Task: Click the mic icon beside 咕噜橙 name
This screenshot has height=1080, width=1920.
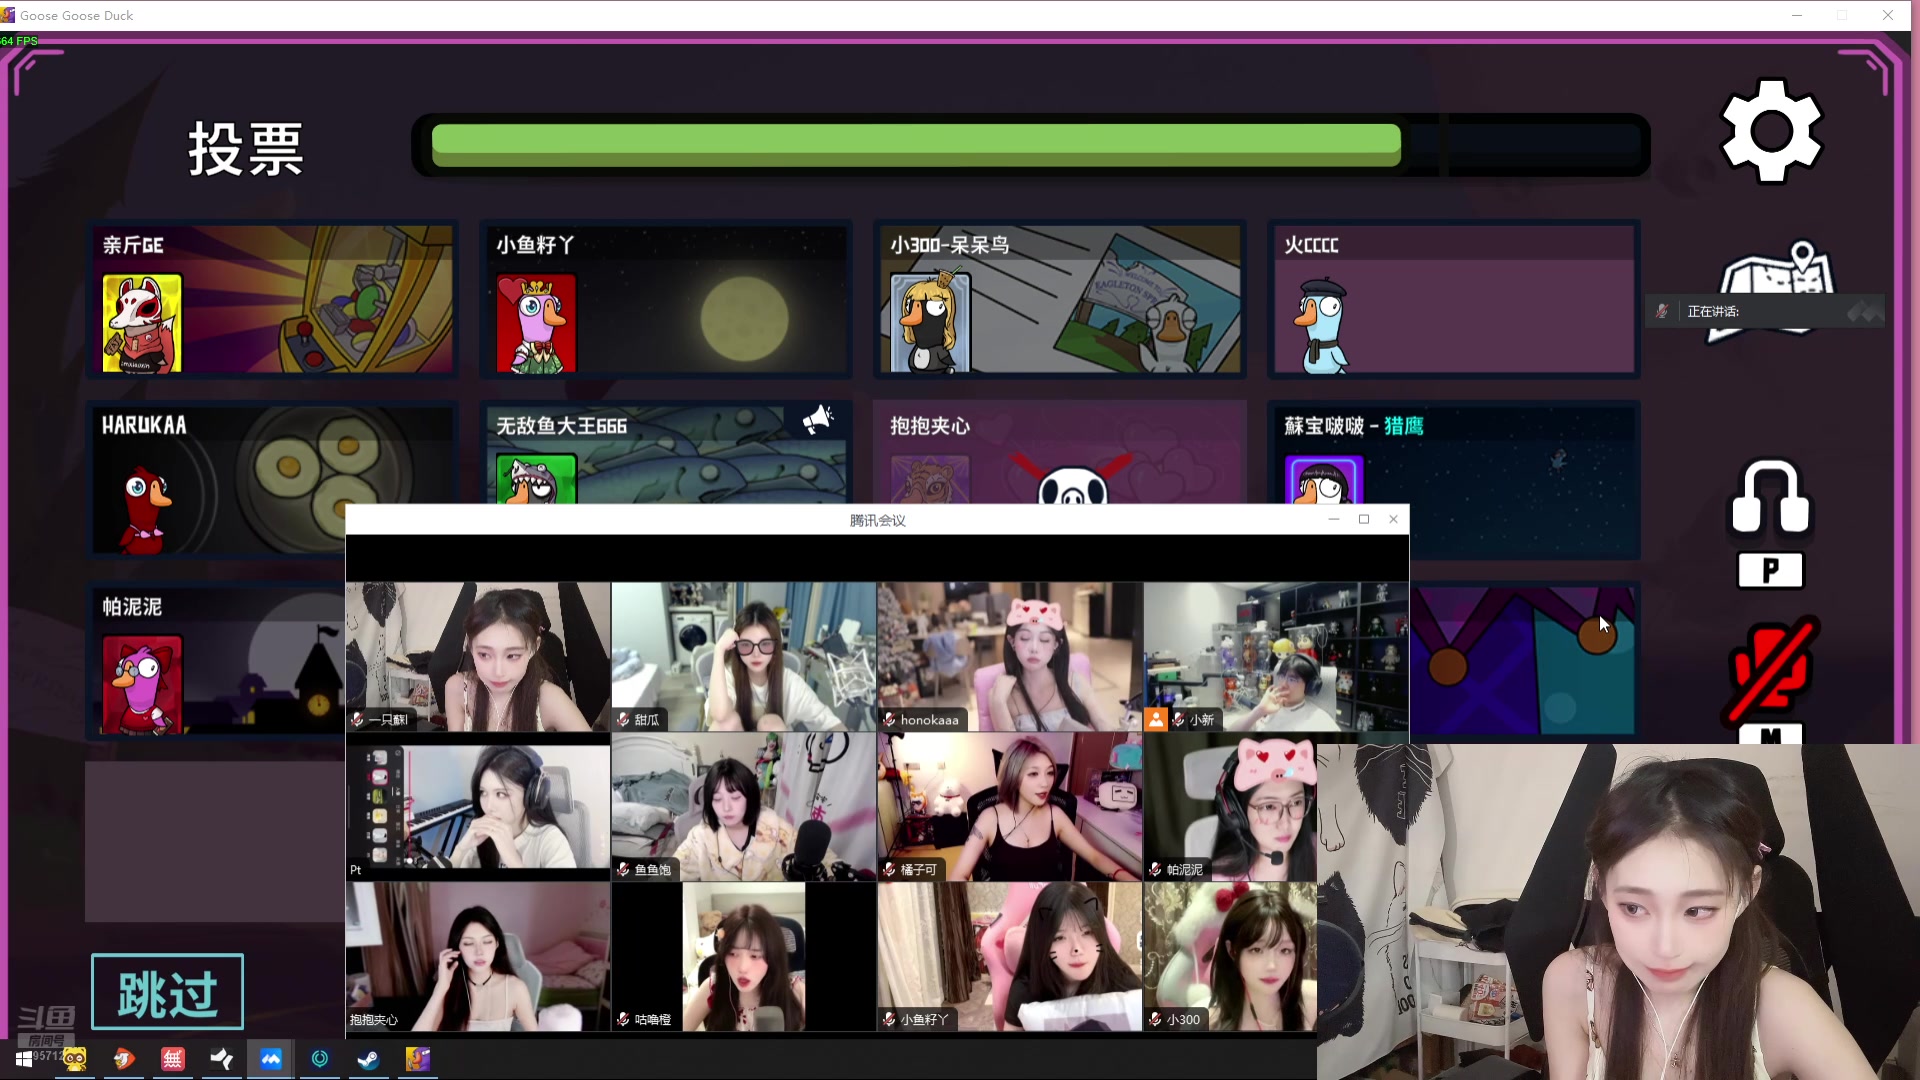Action: 623,1019
